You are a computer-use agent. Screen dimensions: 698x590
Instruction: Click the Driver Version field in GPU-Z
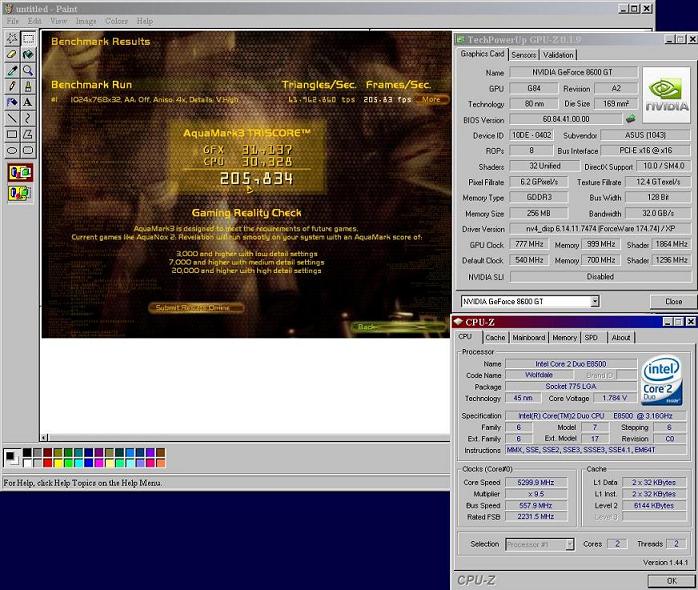point(601,228)
